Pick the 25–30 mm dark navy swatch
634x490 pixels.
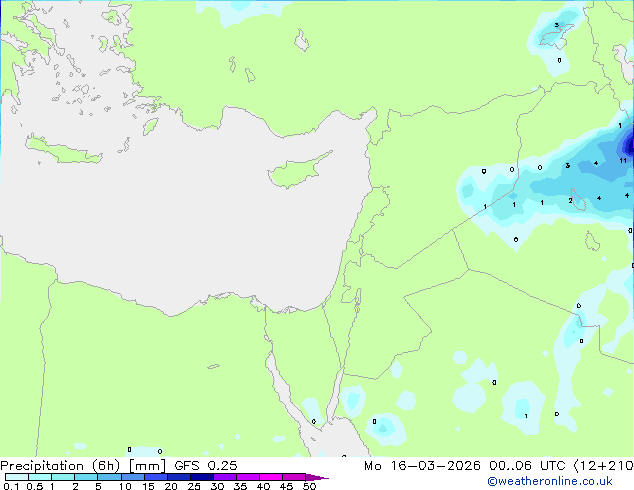coord(202,477)
